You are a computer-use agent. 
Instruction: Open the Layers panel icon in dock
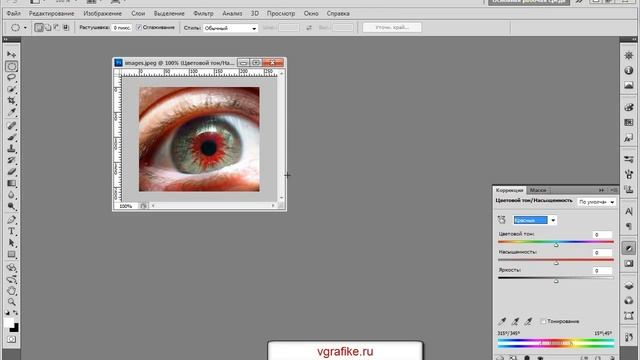[629, 286]
